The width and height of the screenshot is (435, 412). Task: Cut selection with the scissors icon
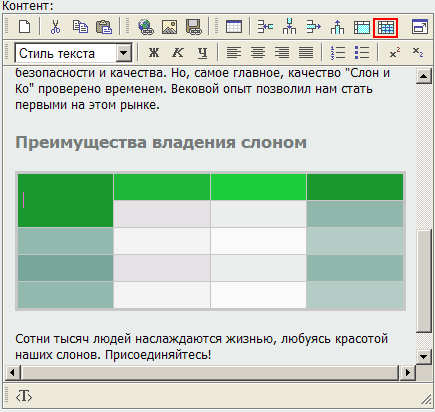55,27
